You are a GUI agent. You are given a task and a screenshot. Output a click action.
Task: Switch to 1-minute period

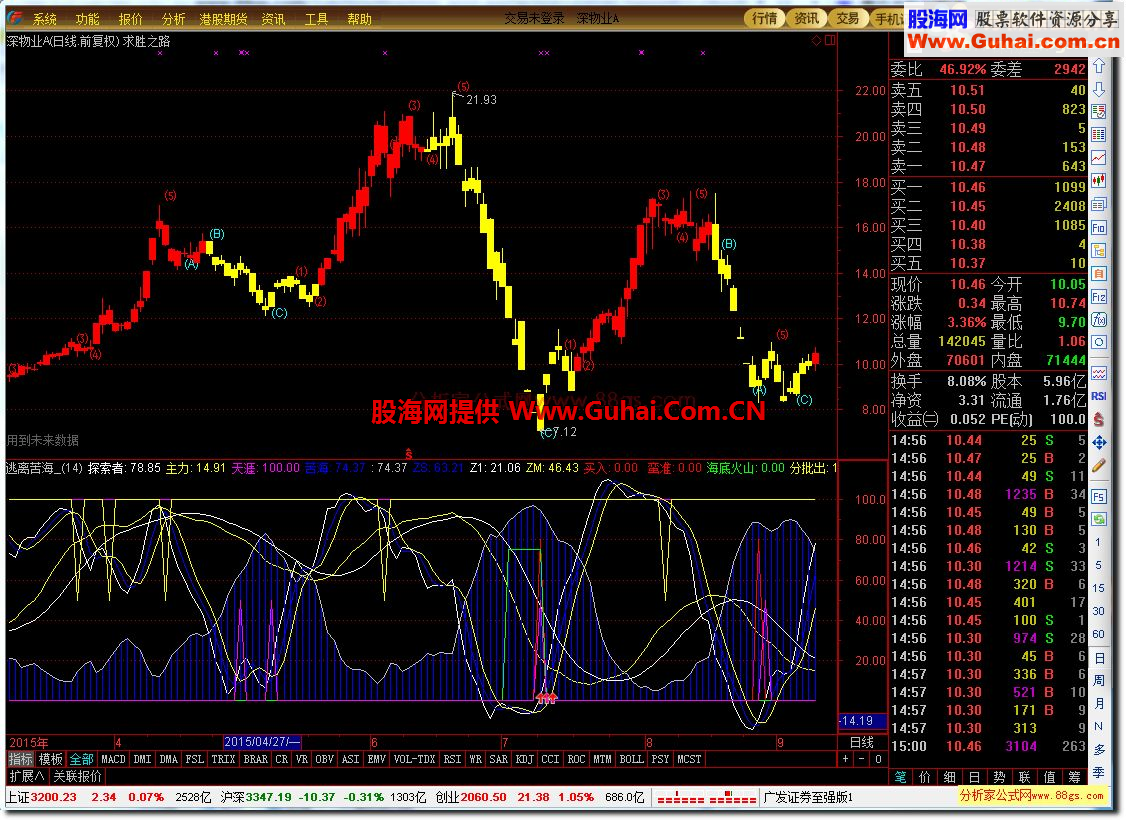1098,542
